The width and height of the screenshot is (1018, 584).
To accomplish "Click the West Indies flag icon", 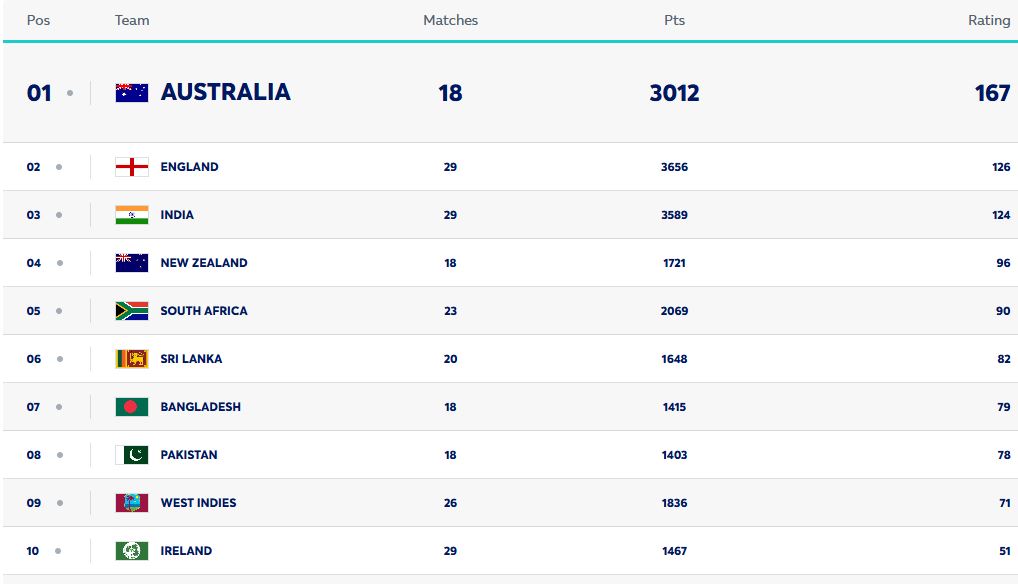I will 132,503.
